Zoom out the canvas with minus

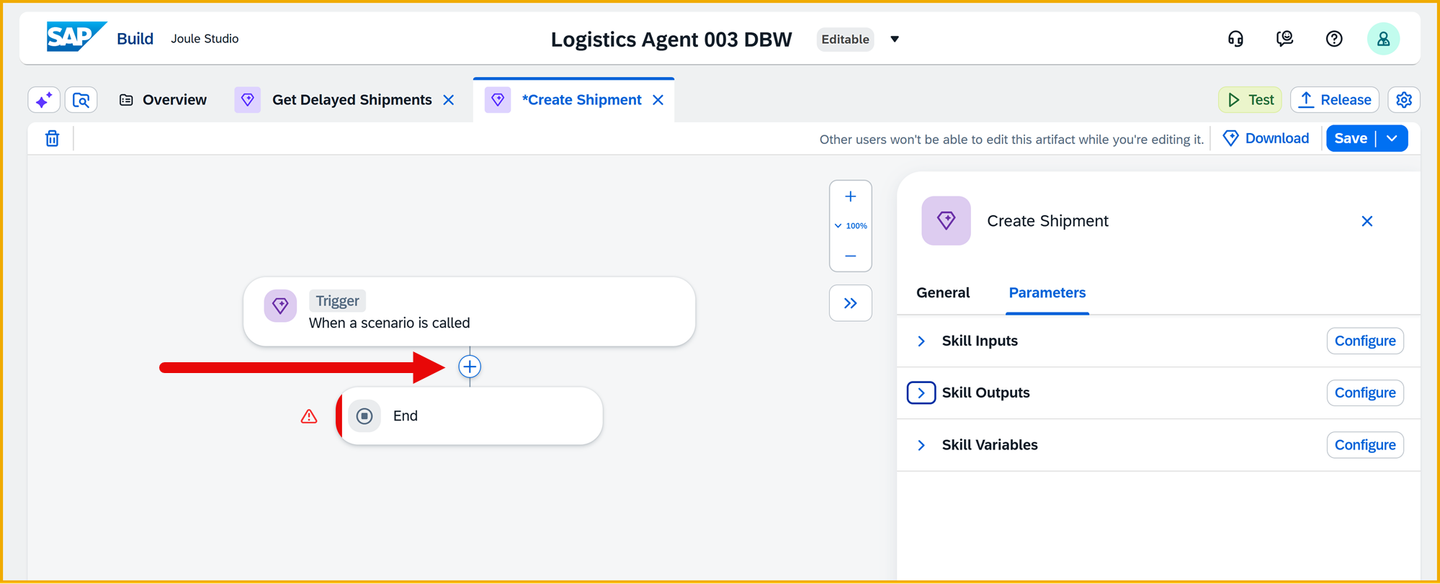(x=850, y=256)
